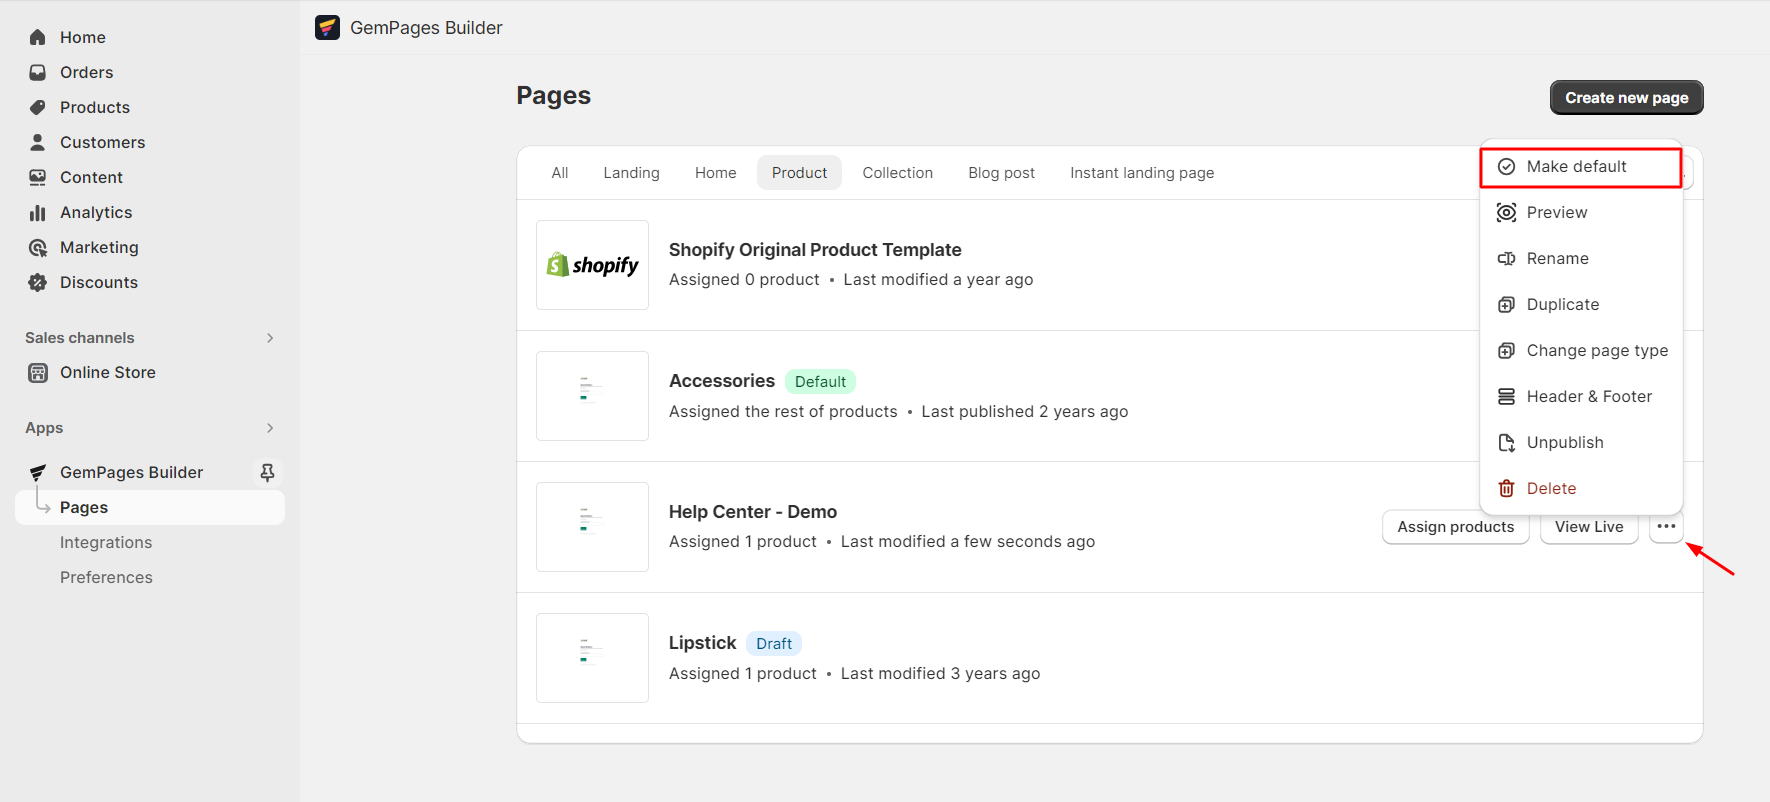The width and height of the screenshot is (1770, 802).
Task: Click the Create new page button
Action: 1626,98
